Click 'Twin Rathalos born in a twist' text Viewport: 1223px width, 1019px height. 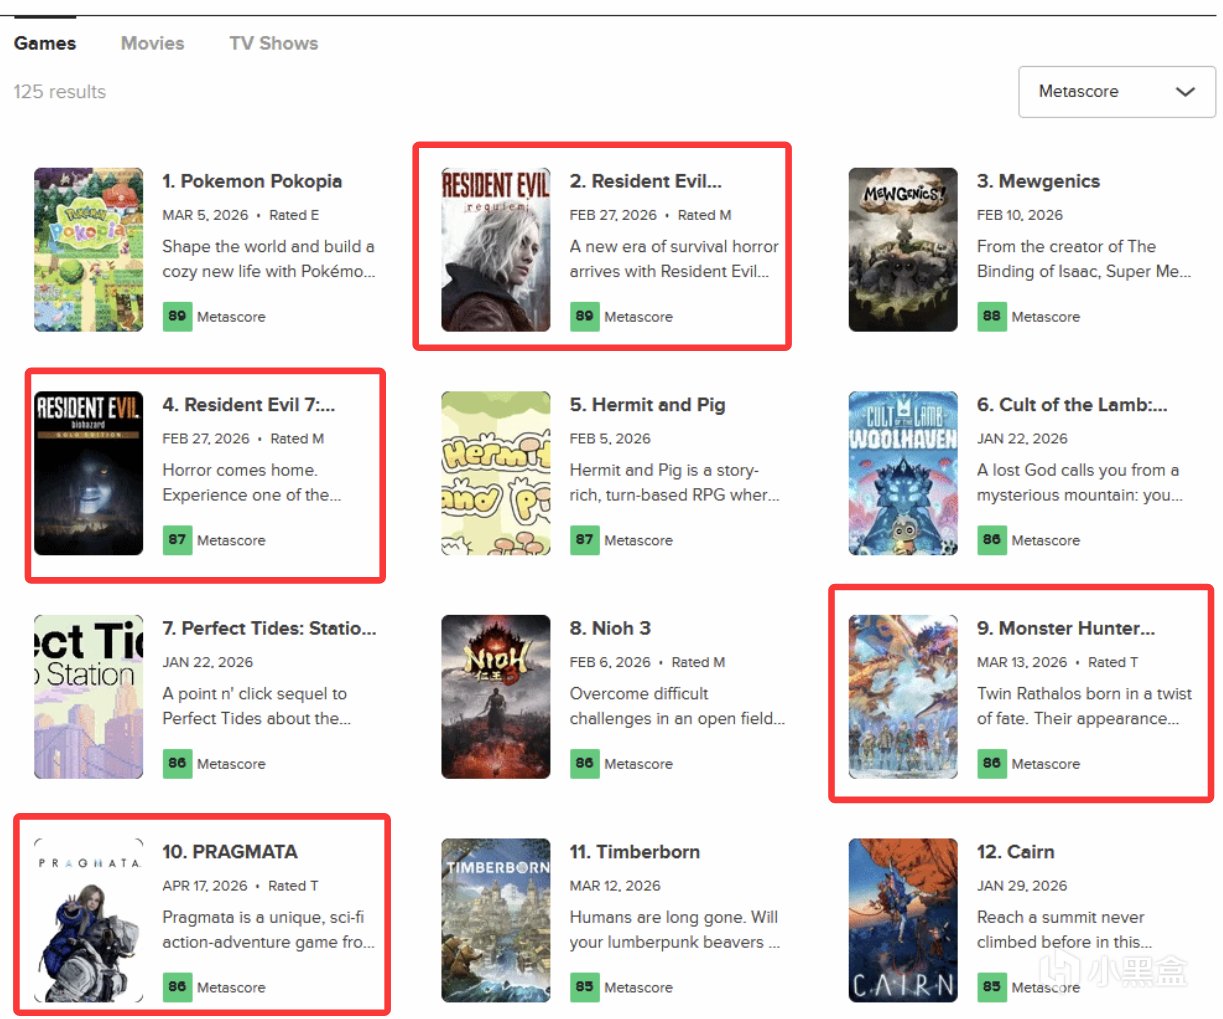[1084, 693]
